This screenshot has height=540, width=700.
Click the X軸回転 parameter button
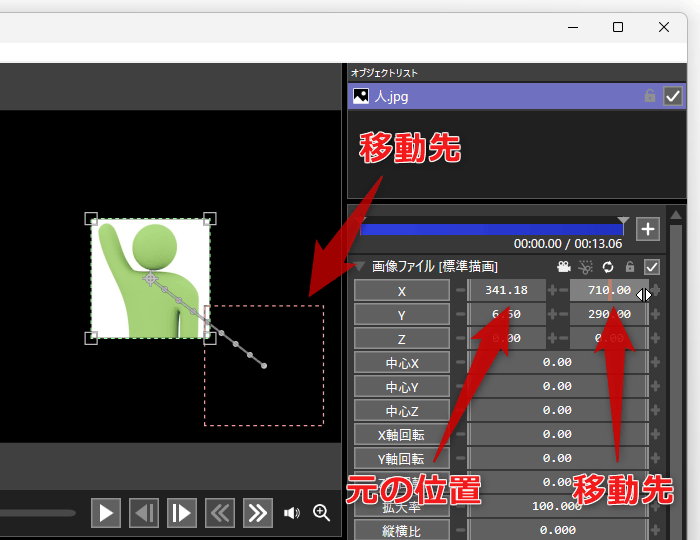coord(402,435)
